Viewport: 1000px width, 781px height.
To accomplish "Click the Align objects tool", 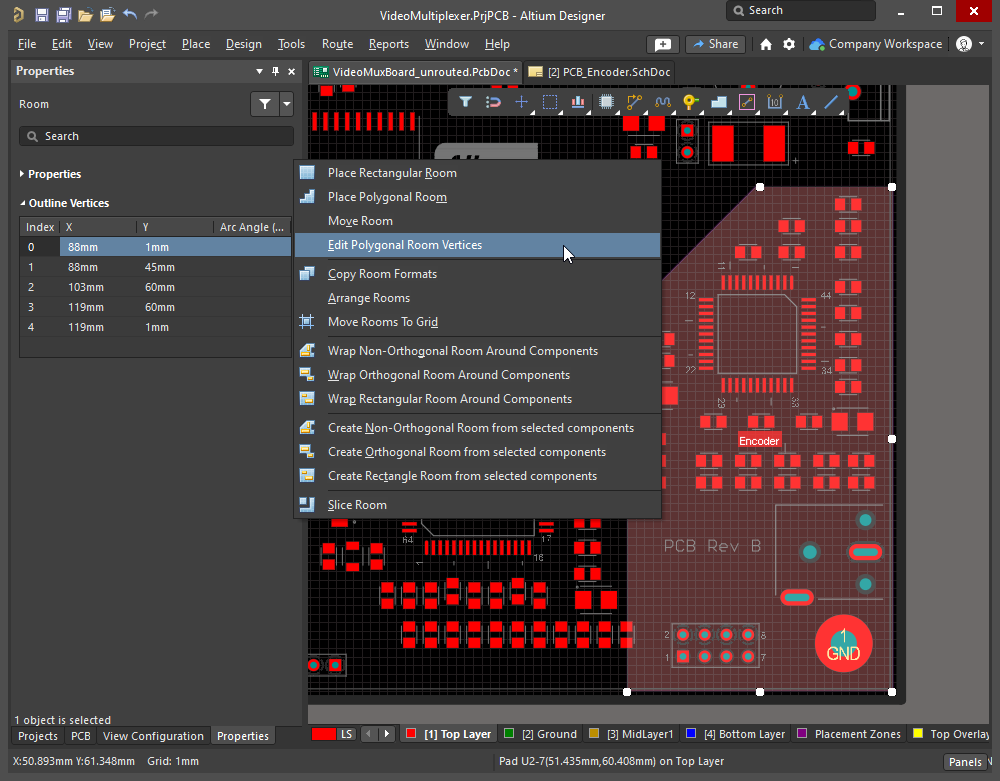I will click(578, 102).
